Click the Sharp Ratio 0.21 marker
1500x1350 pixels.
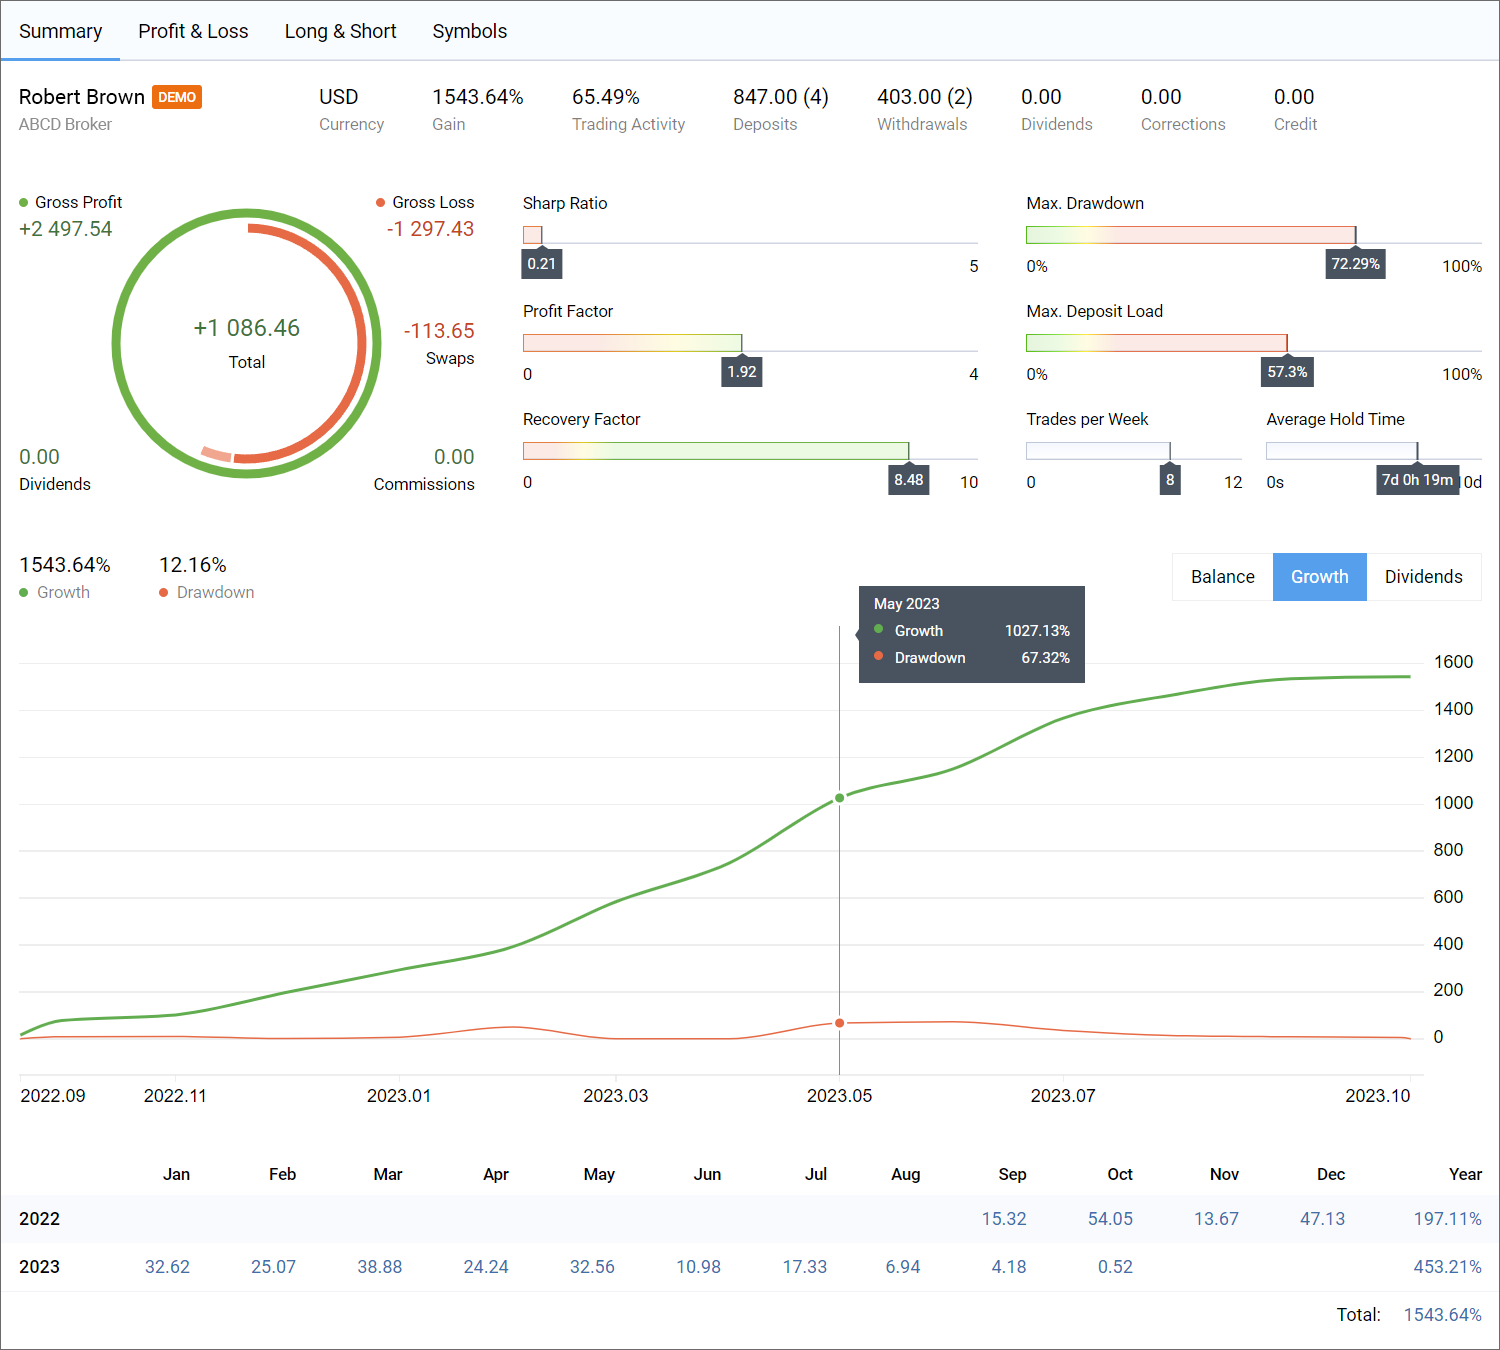tap(541, 264)
